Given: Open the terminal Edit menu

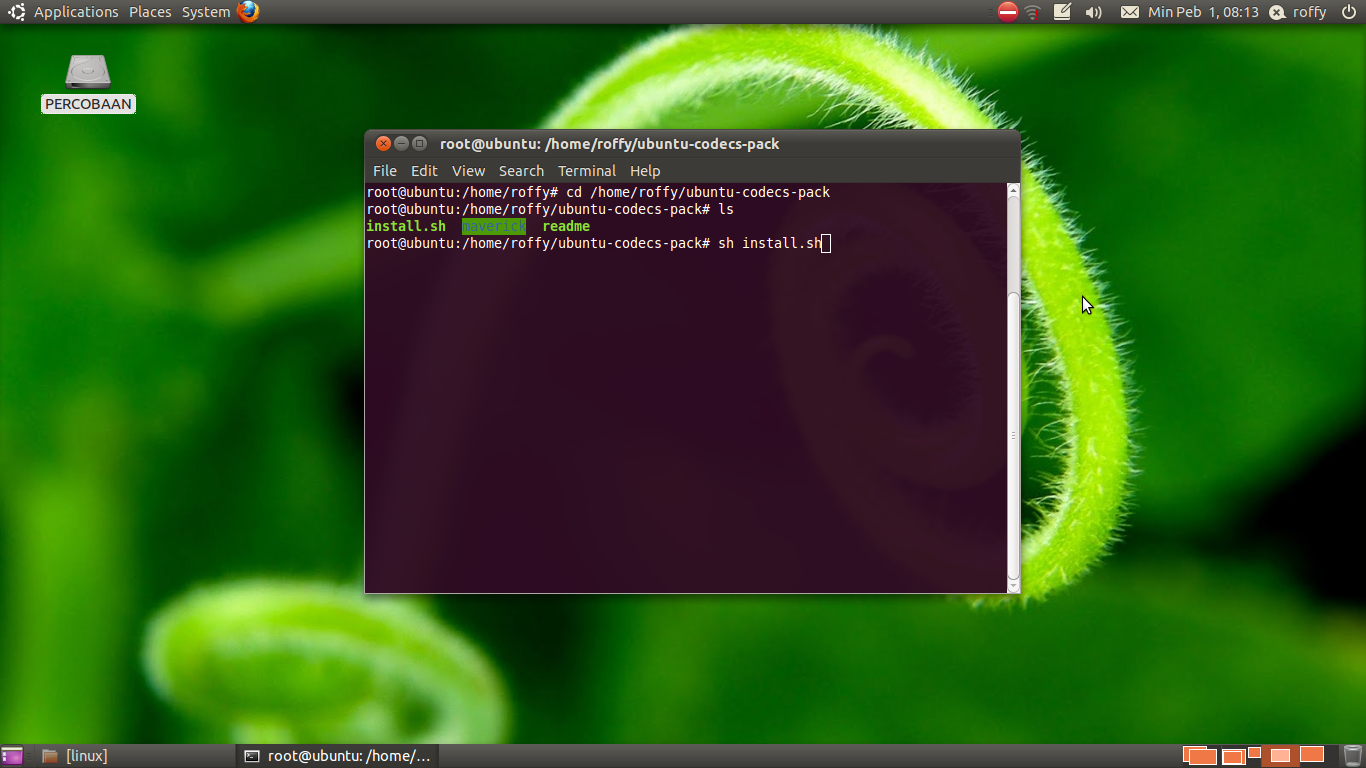Looking at the screenshot, I should pyautogui.click(x=424, y=171).
